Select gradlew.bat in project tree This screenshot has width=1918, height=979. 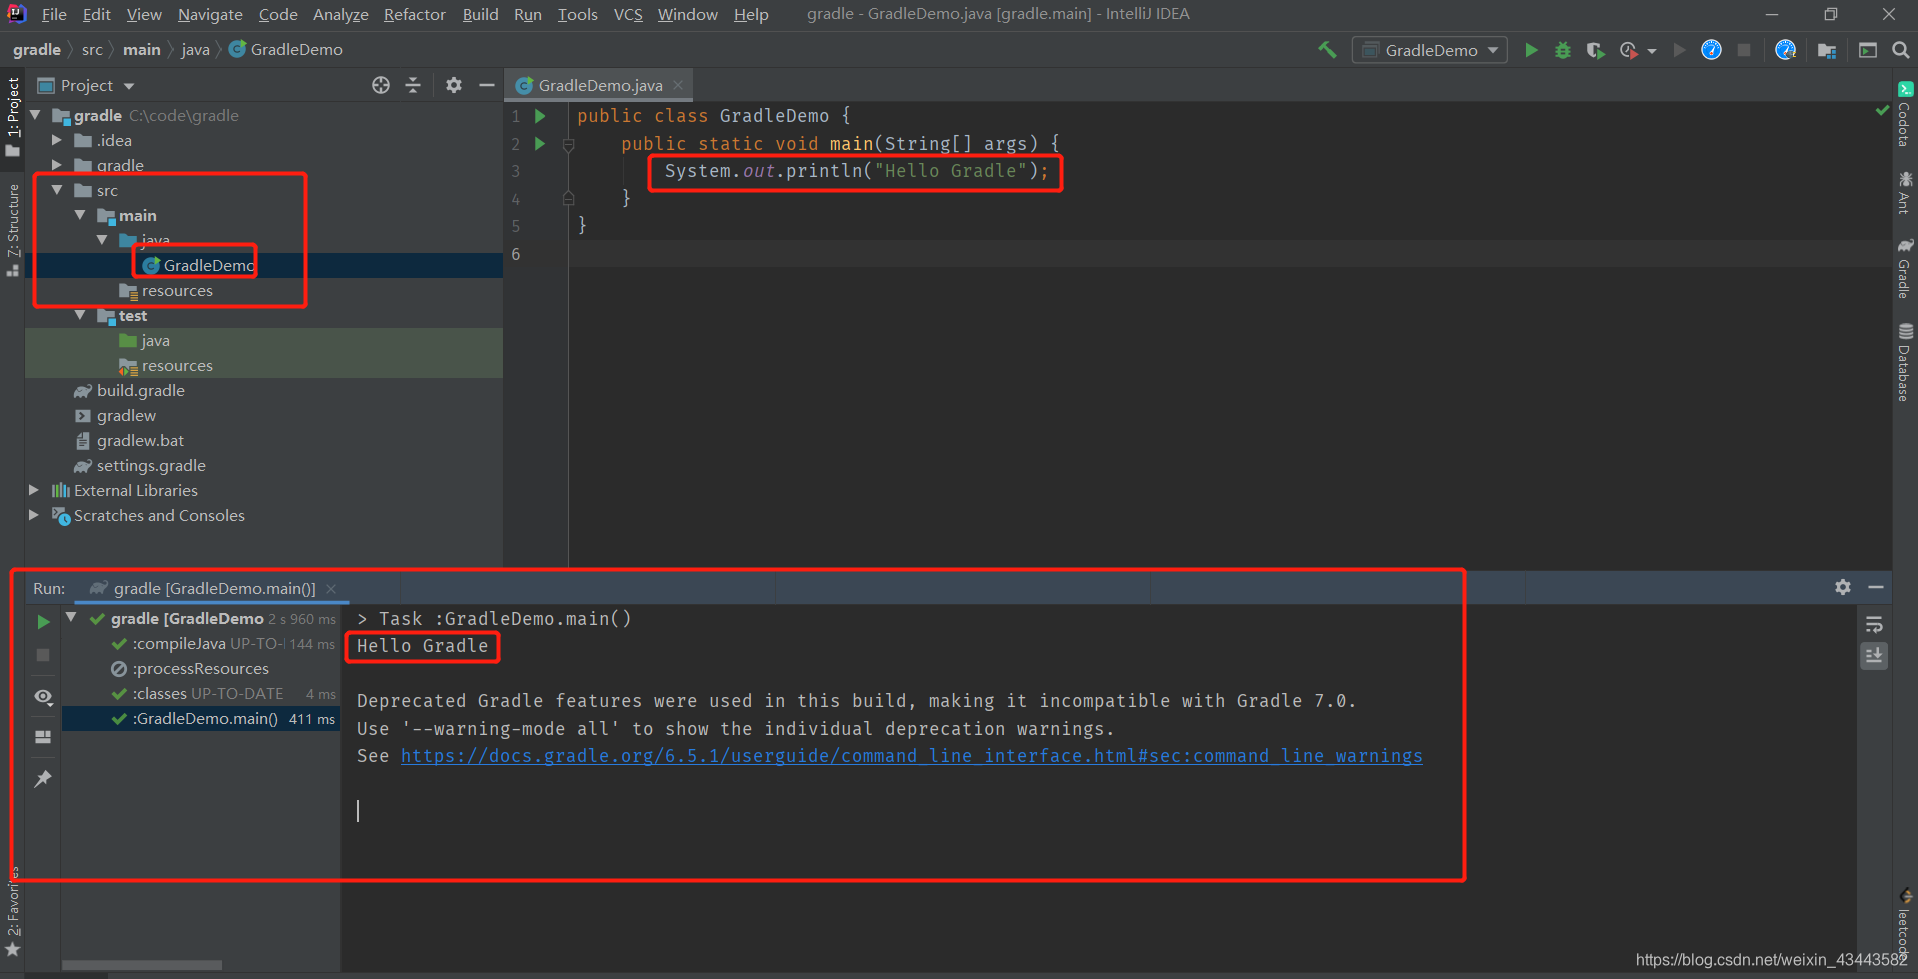140,440
